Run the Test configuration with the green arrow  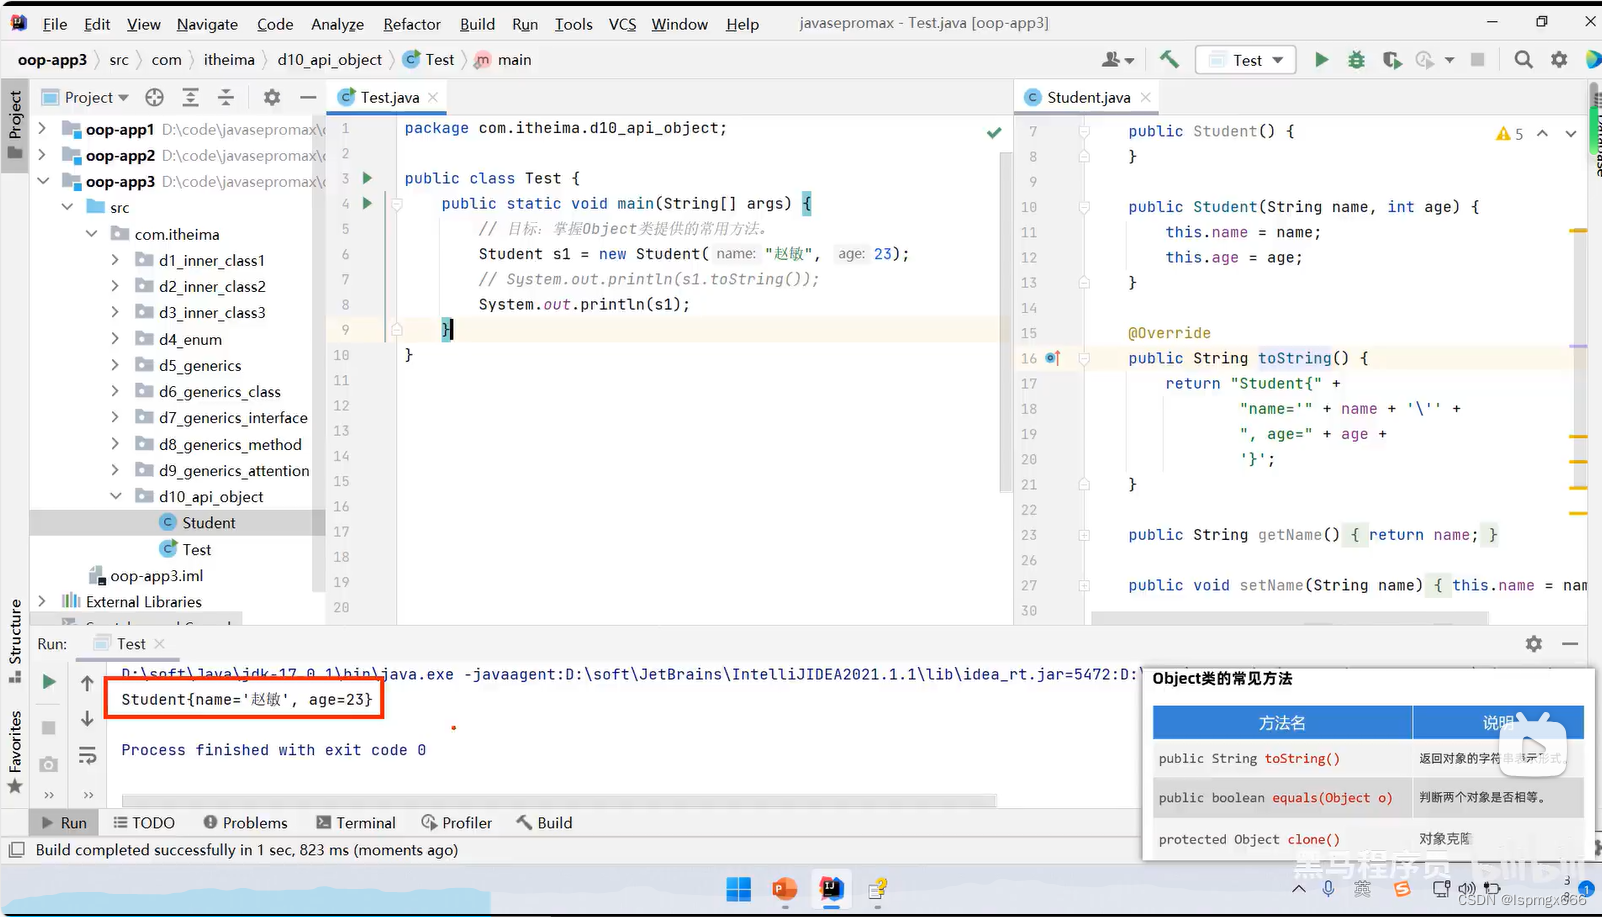1321,59
